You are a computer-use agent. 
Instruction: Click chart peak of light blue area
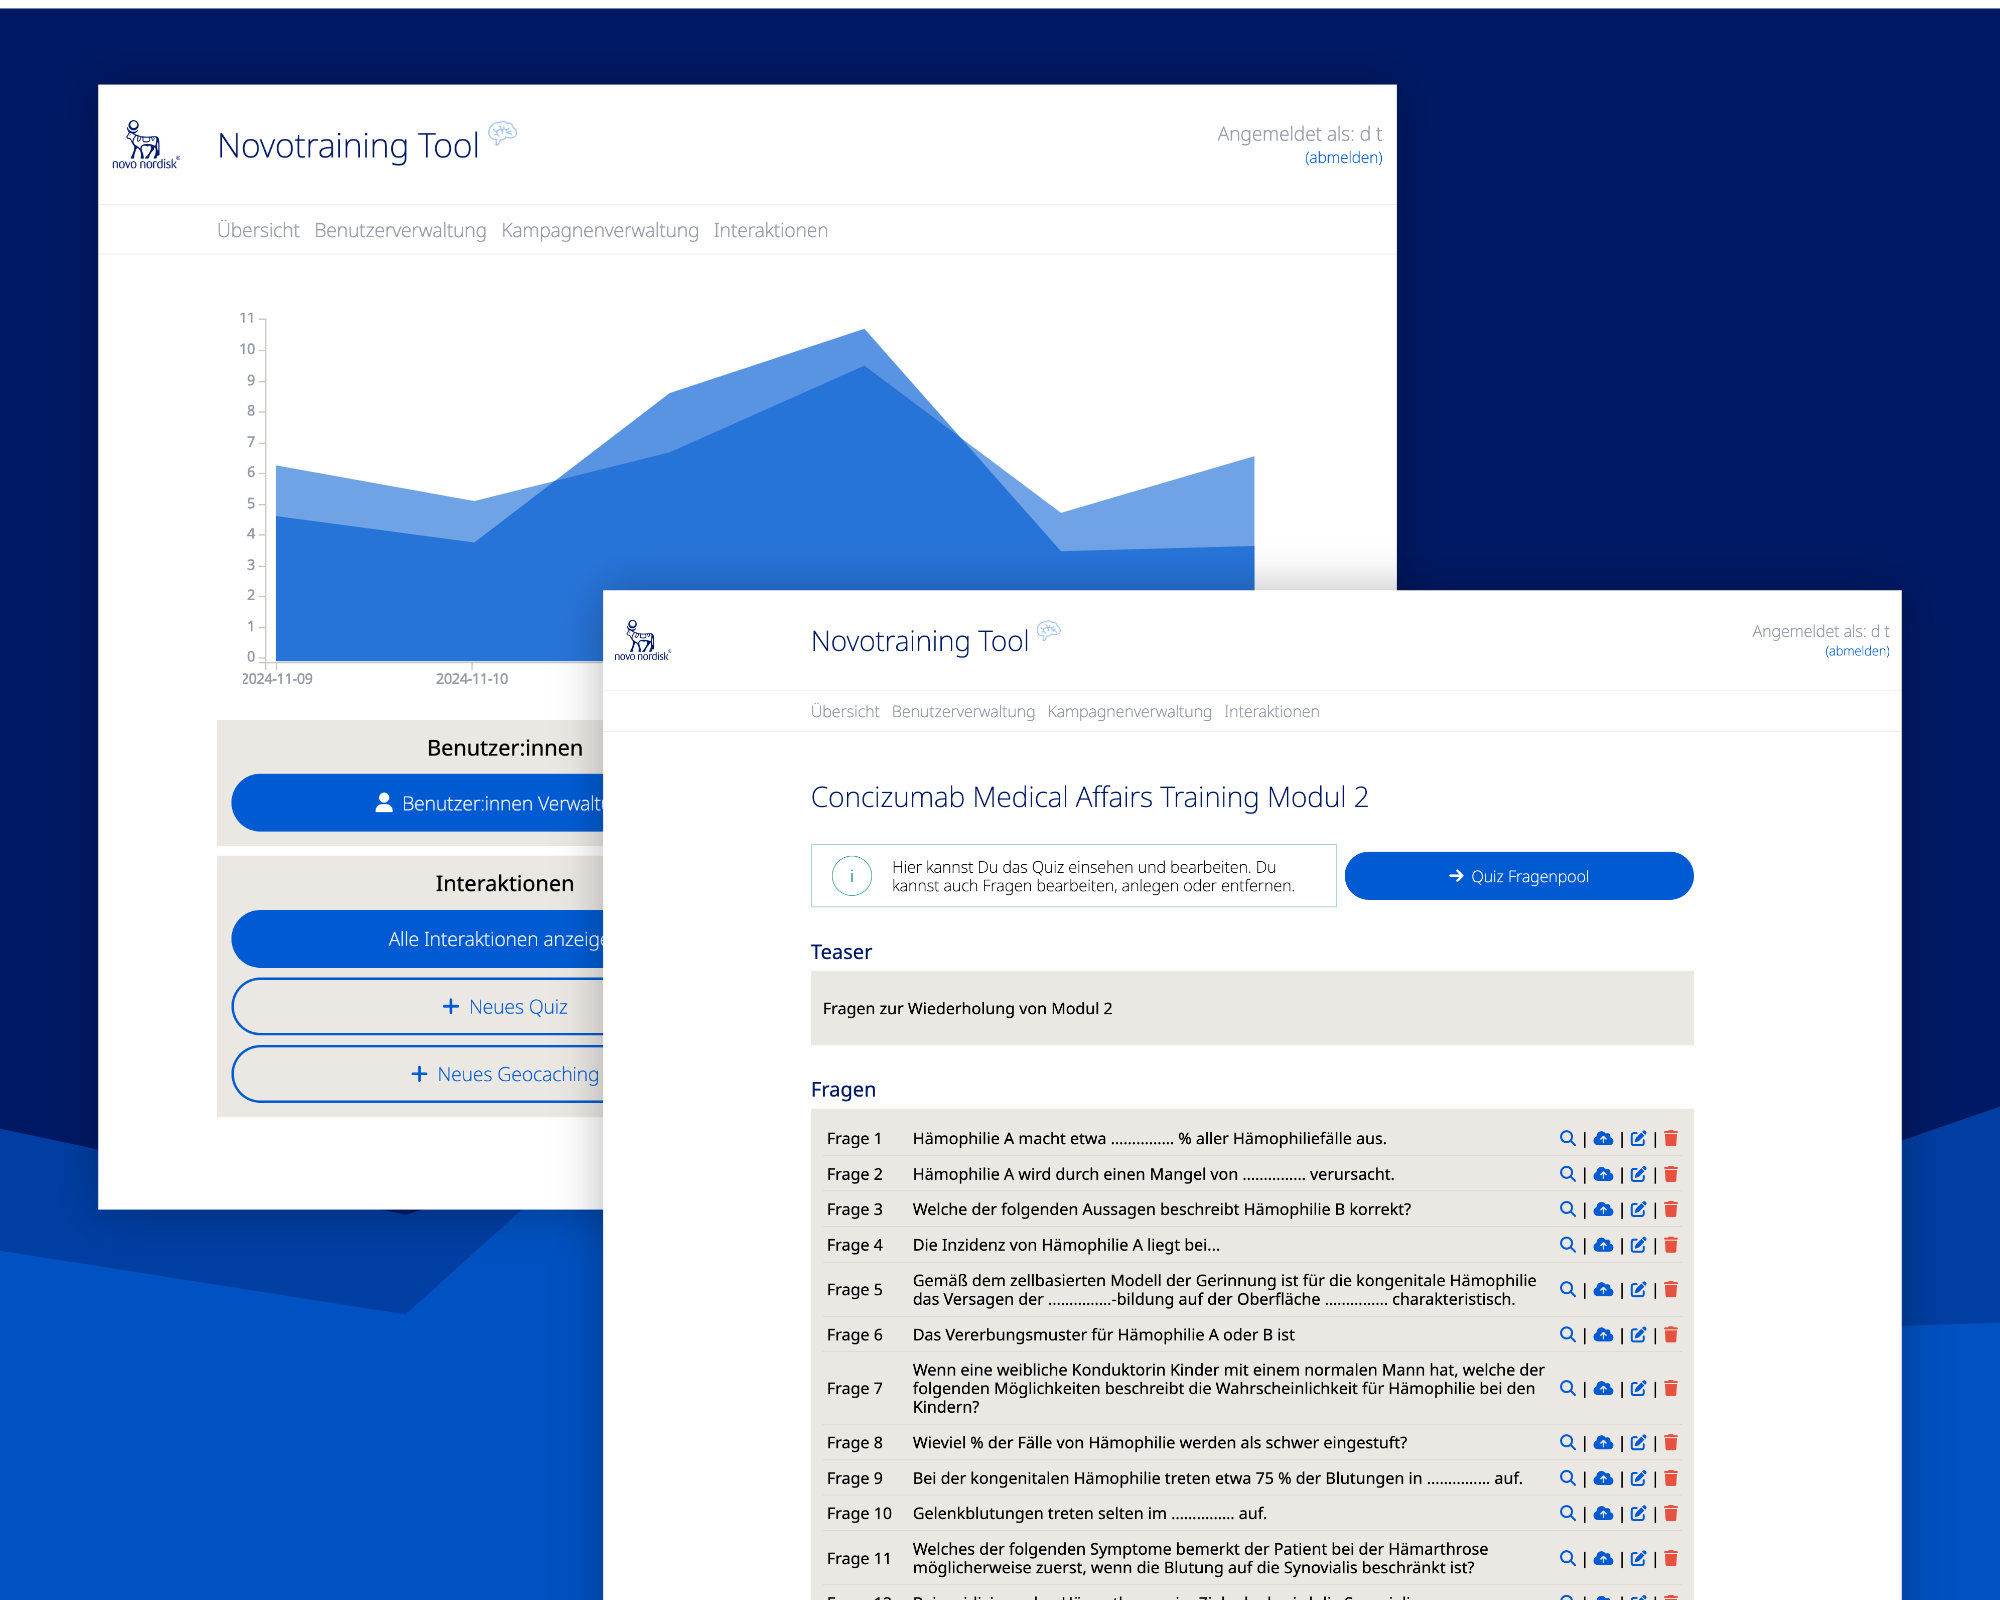tap(864, 331)
